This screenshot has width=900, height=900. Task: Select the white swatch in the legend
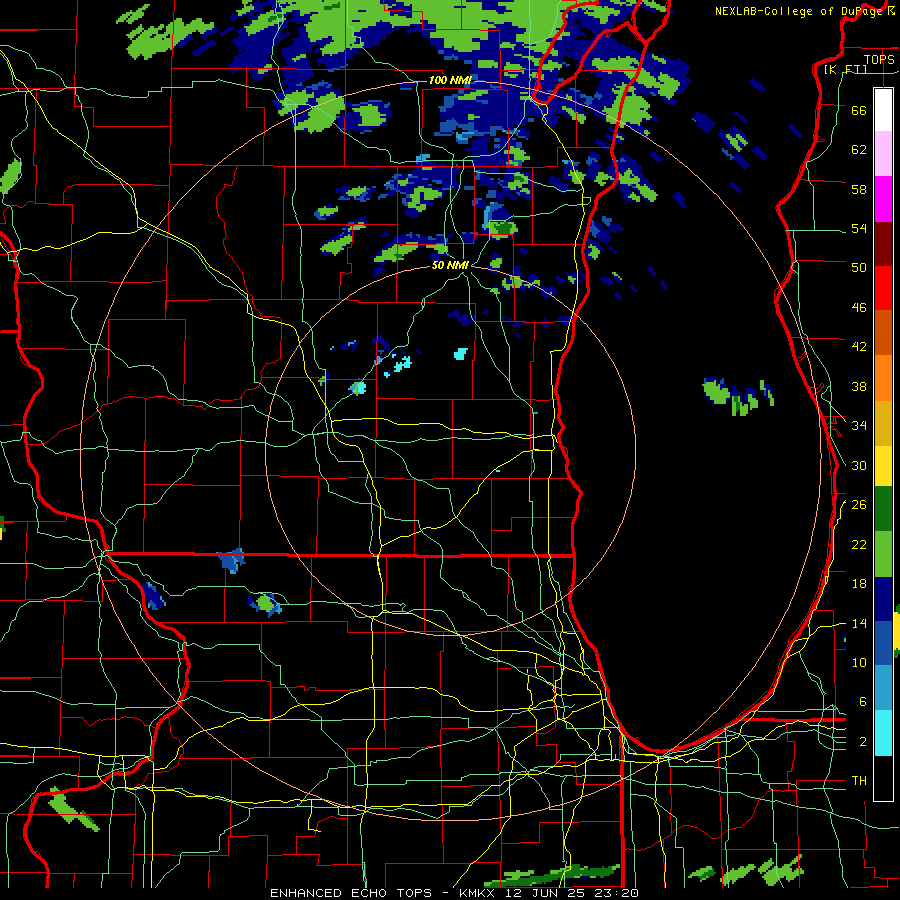(x=883, y=110)
